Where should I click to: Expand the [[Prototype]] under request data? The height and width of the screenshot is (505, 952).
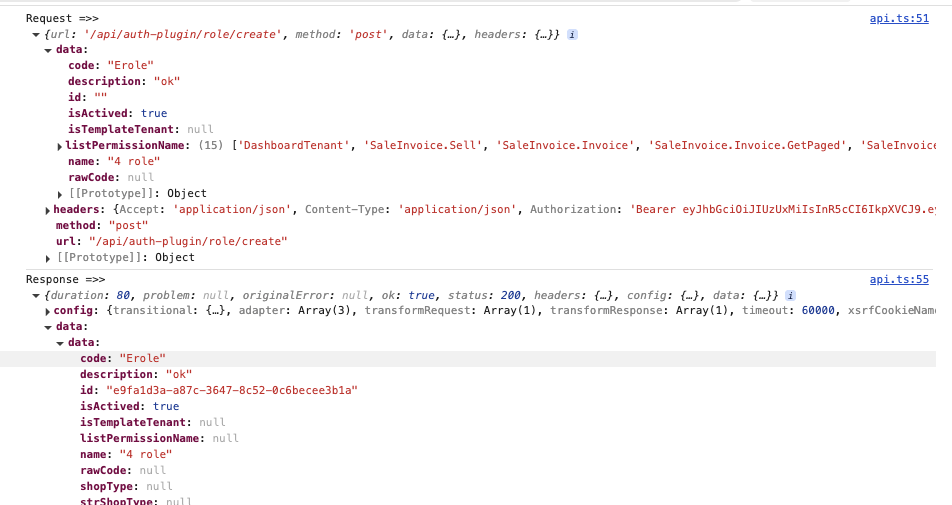click(x=60, y=194)
